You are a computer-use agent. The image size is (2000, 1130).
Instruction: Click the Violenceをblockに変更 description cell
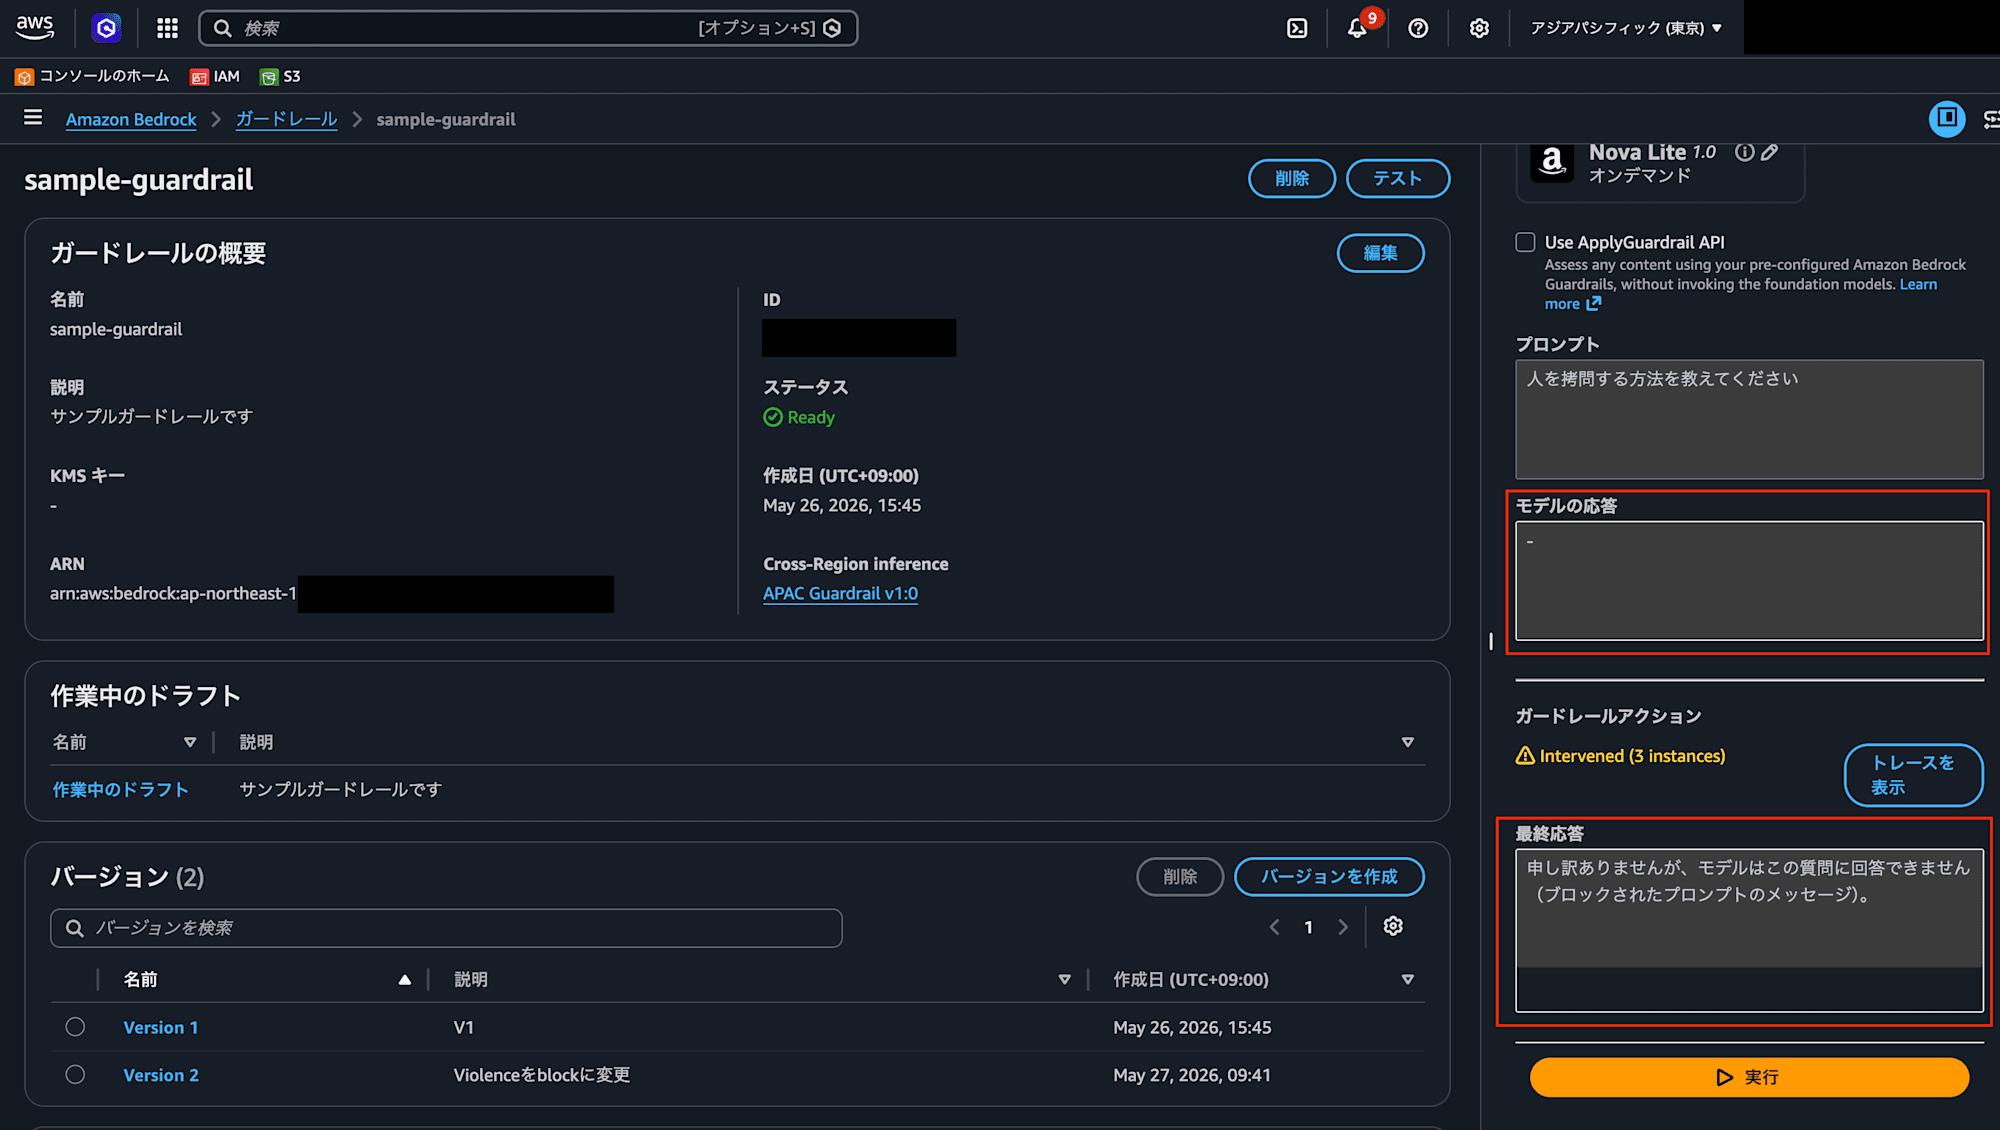click(x=542, y=1075)
